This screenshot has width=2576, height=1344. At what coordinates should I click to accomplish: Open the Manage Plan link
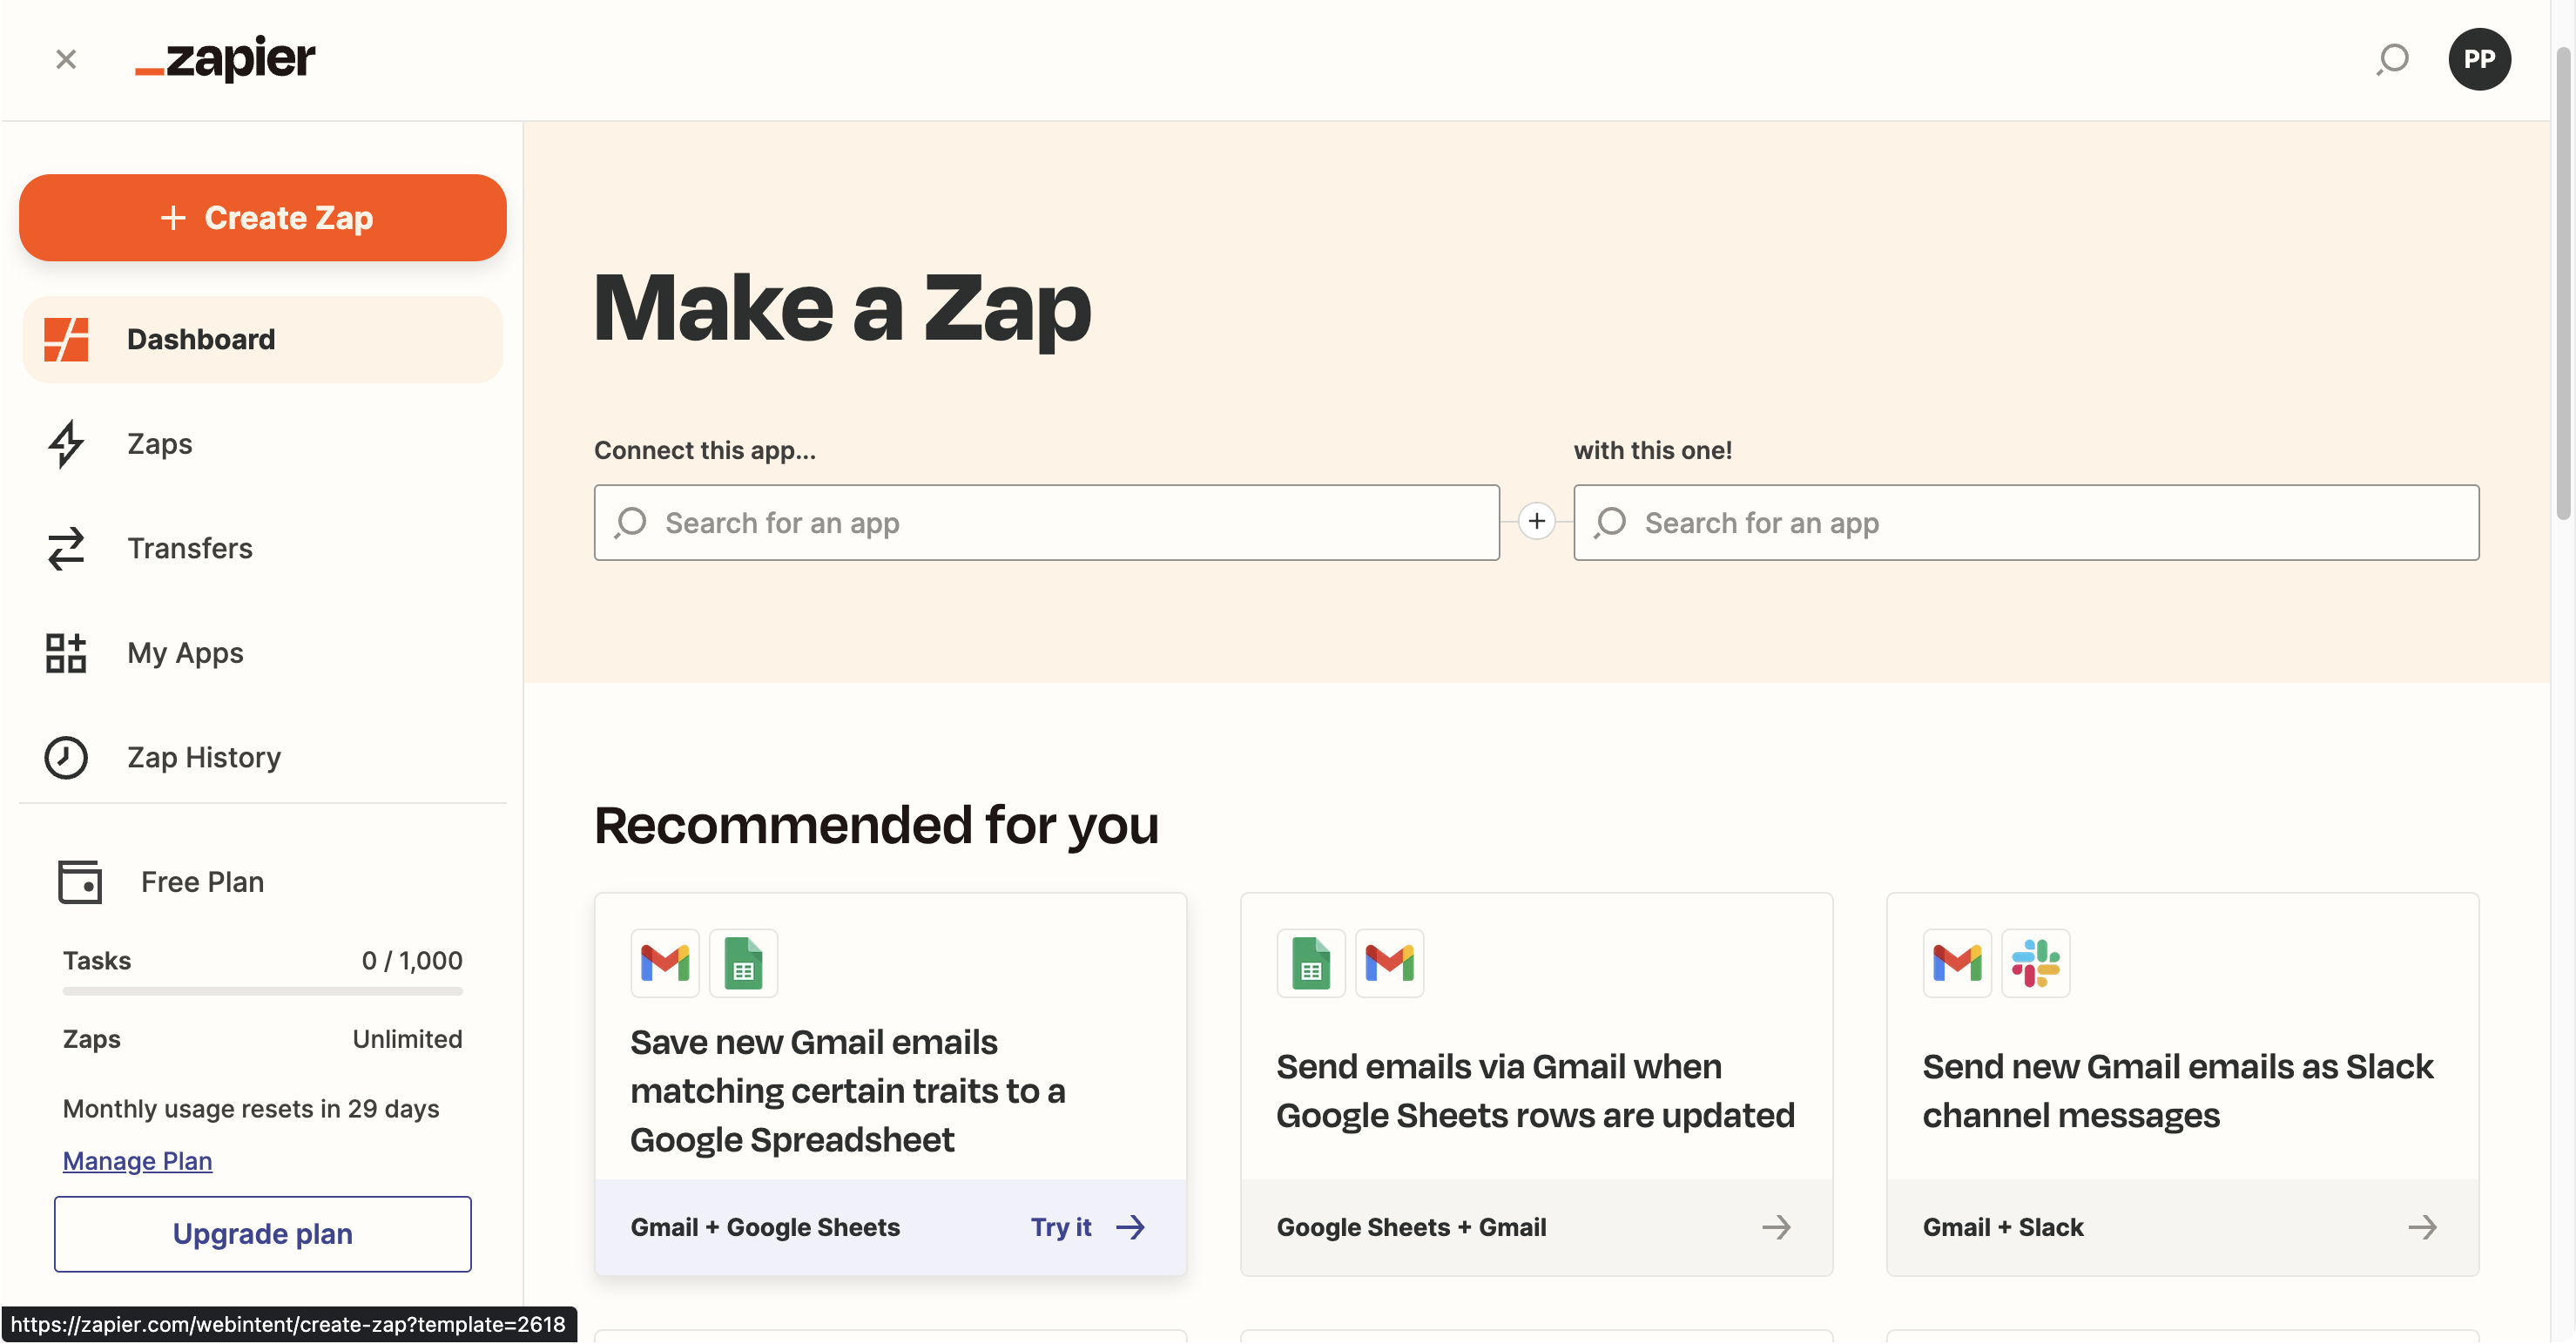click(137, 1161)
